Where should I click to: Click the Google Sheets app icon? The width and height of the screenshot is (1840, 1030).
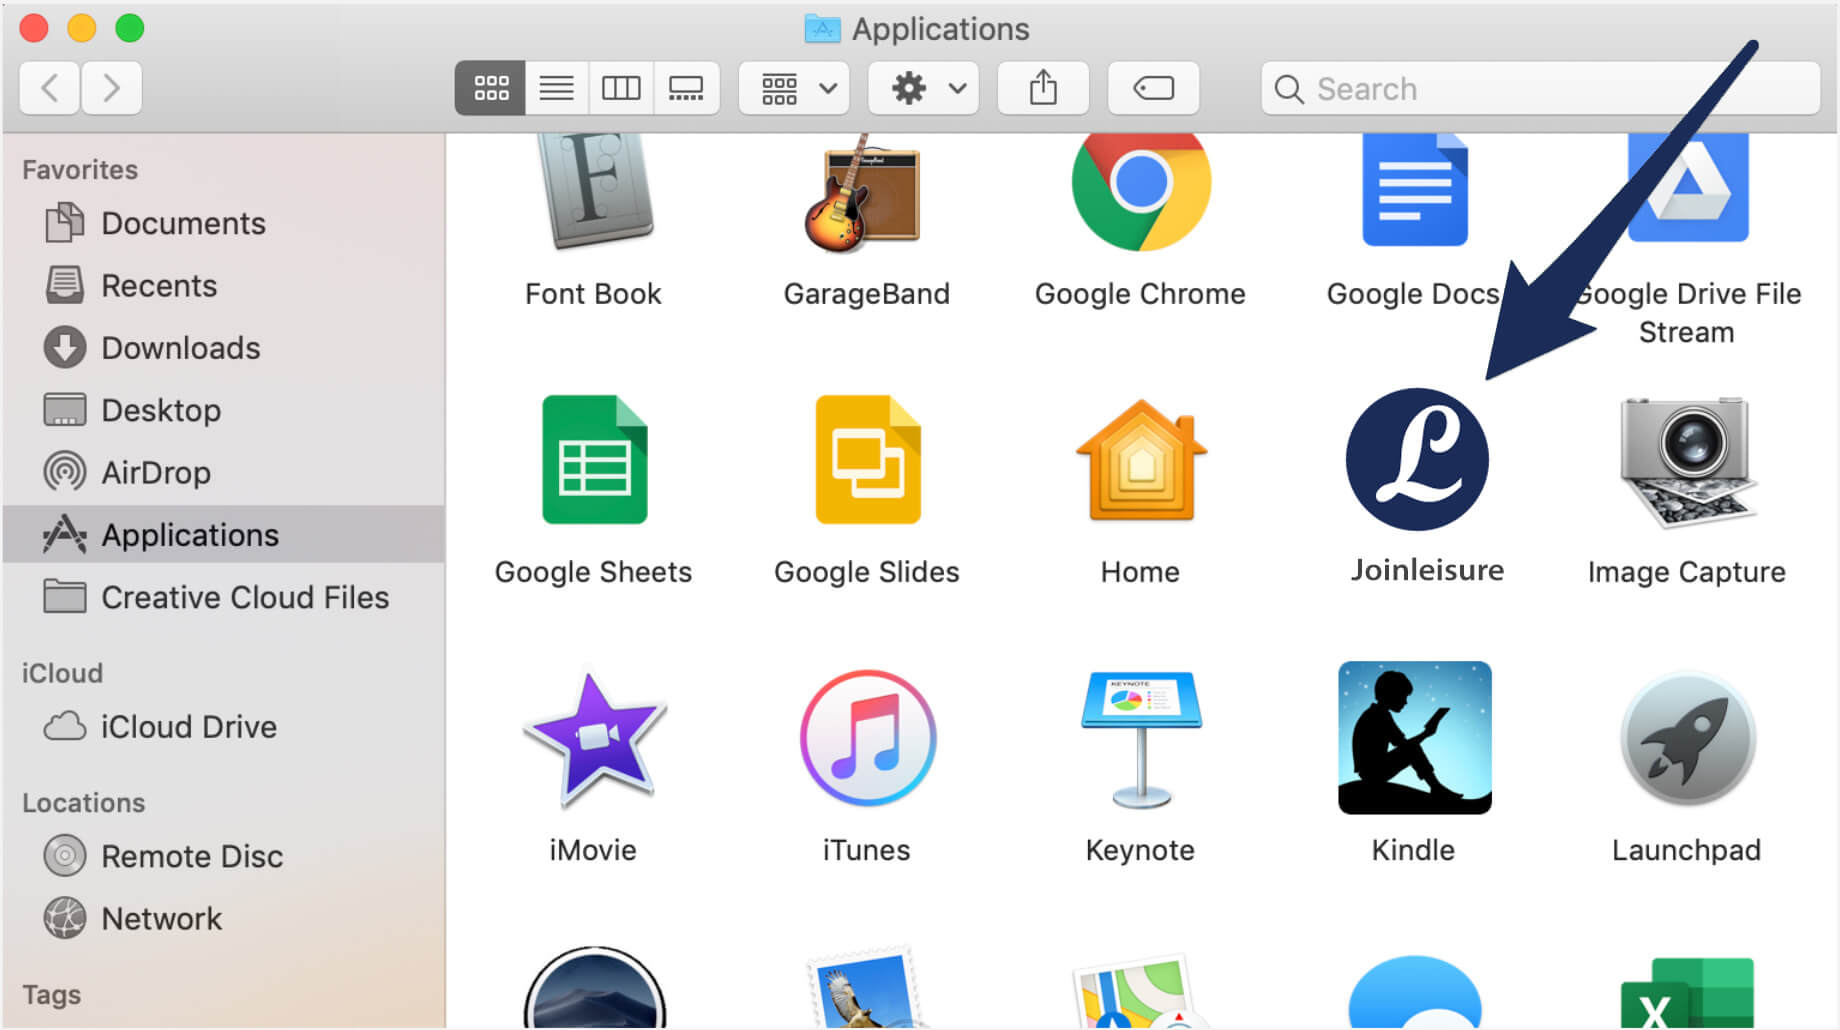[594, 459]
